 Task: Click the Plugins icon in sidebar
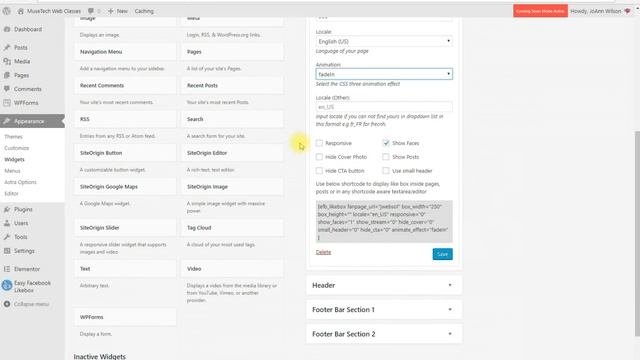7,209
